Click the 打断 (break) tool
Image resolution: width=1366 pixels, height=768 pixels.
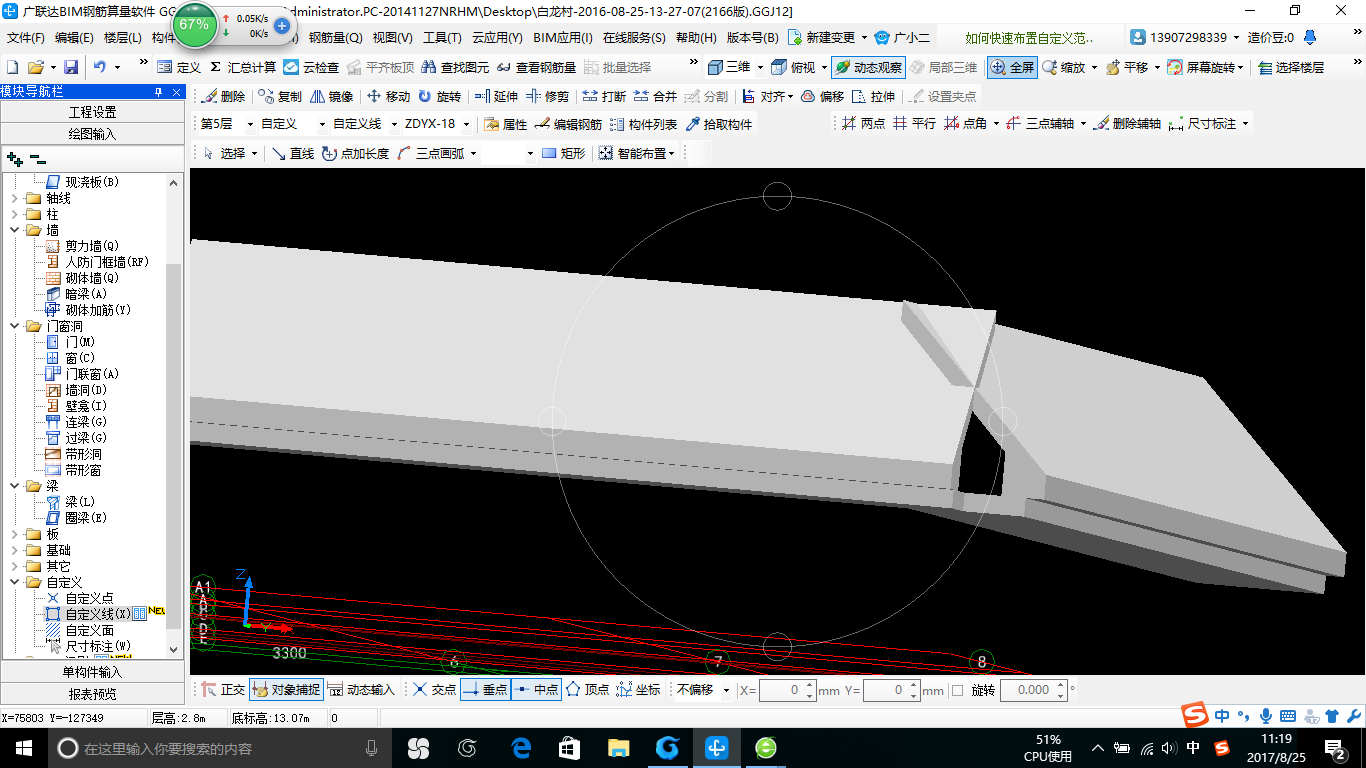604,97
